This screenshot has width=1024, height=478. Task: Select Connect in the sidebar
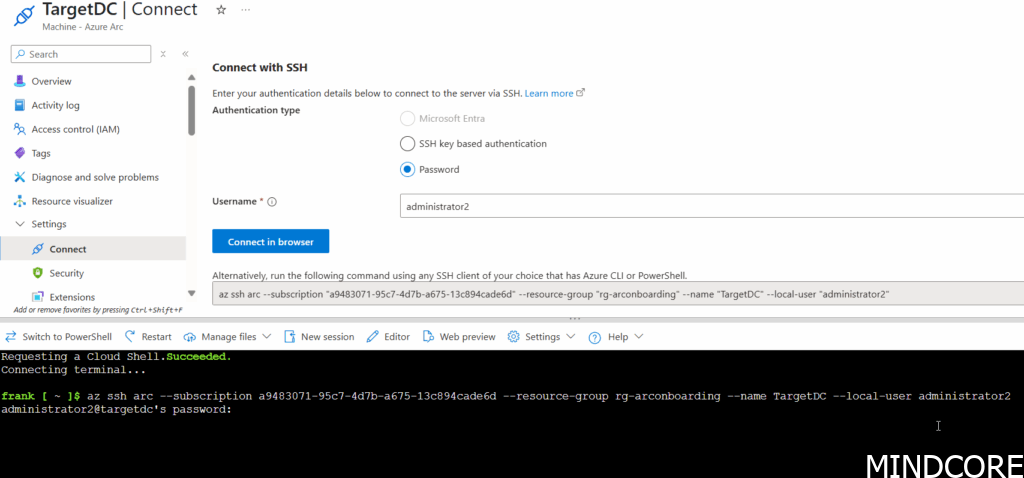pos(93,249)
